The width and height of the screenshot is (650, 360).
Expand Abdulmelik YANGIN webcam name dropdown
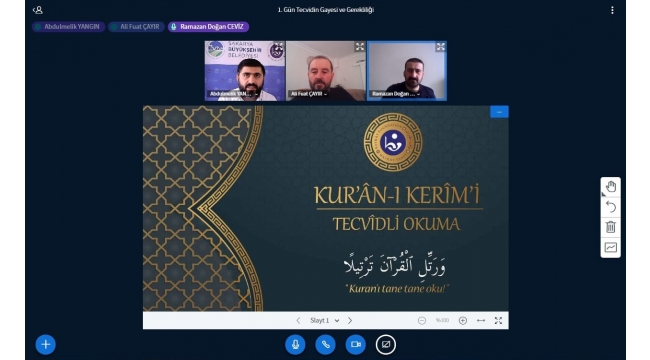233,94
